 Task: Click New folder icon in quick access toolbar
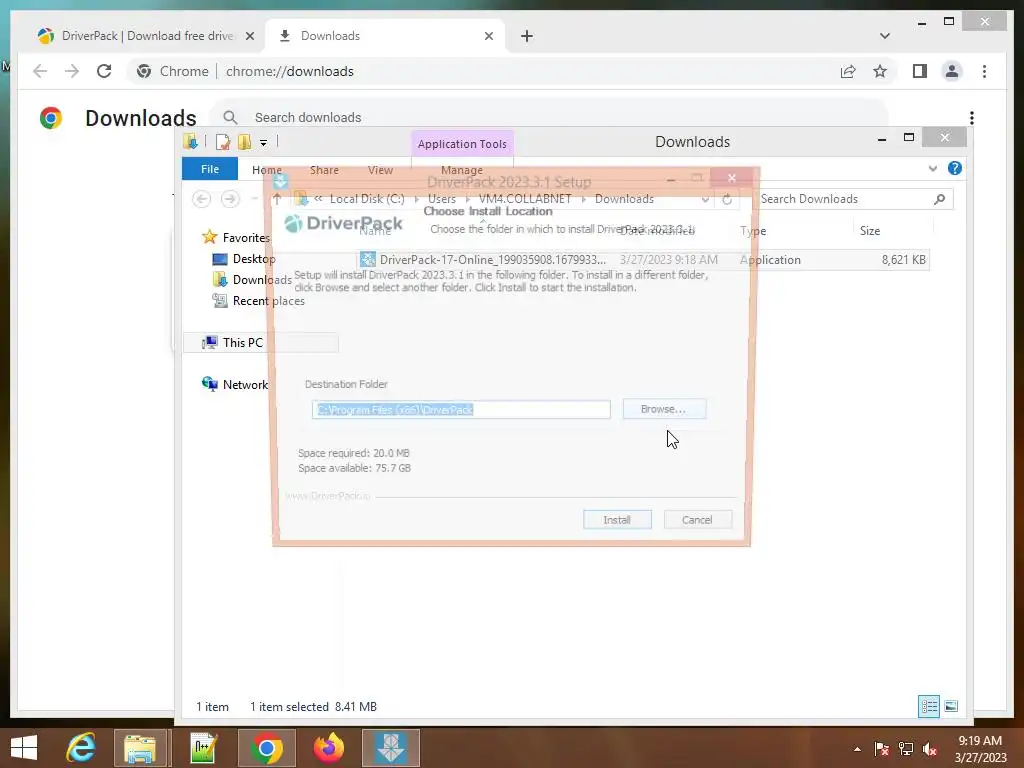click(245, 142)
